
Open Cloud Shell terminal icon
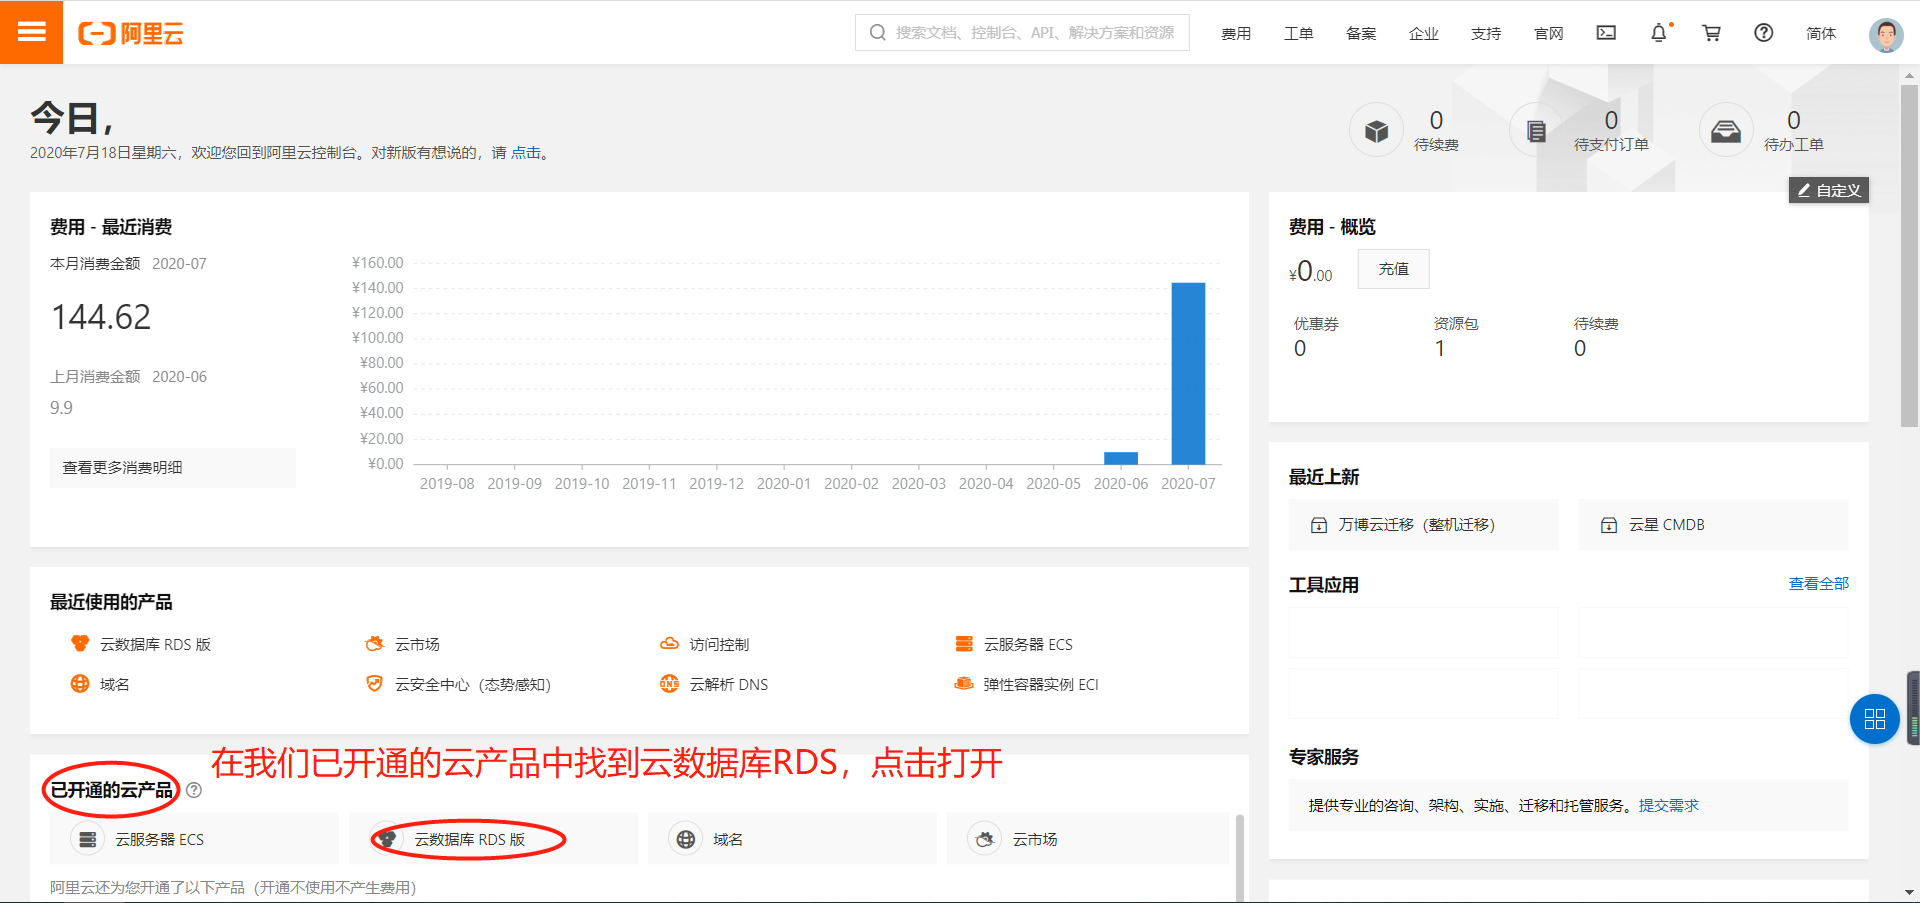click(x=1606, y=33)
